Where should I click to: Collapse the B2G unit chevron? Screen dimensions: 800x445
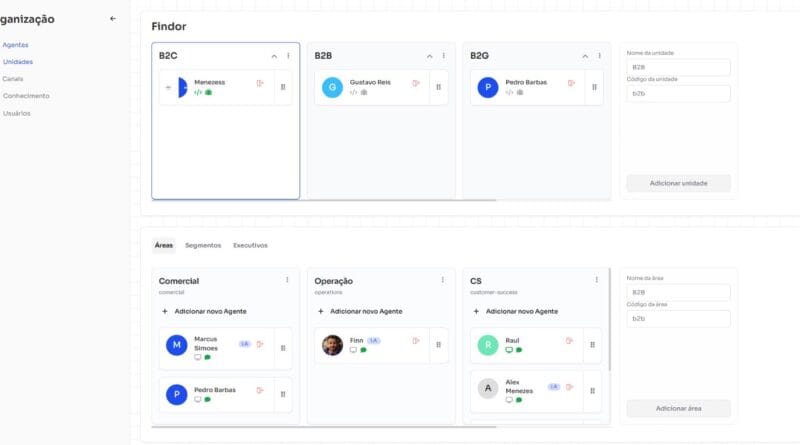tap(586, 56)
